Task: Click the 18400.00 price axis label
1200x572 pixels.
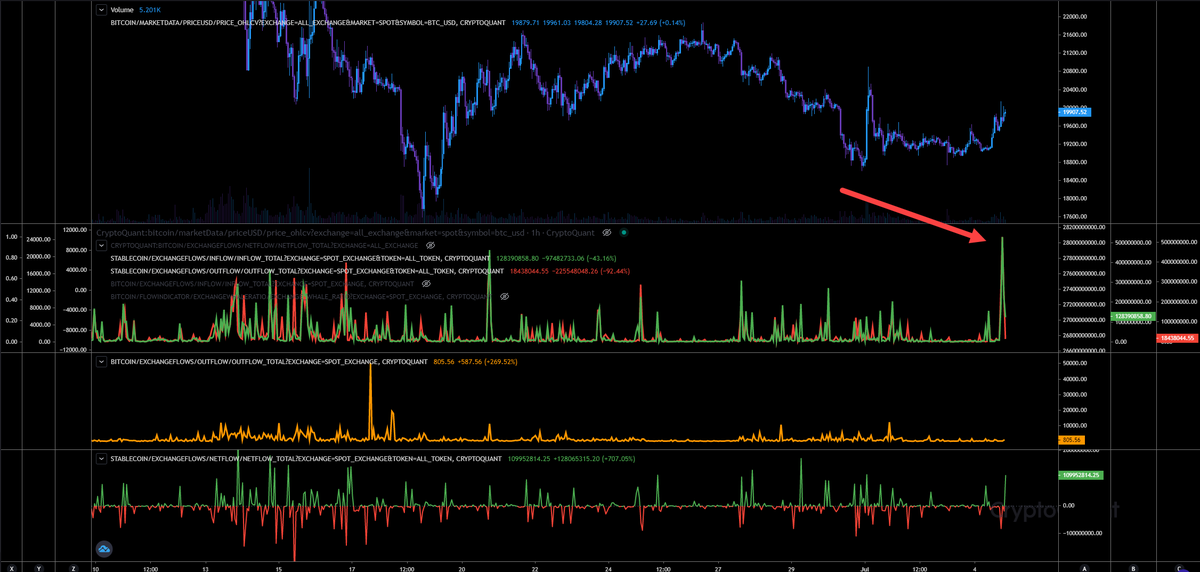Action: [x=1075, y=180]
